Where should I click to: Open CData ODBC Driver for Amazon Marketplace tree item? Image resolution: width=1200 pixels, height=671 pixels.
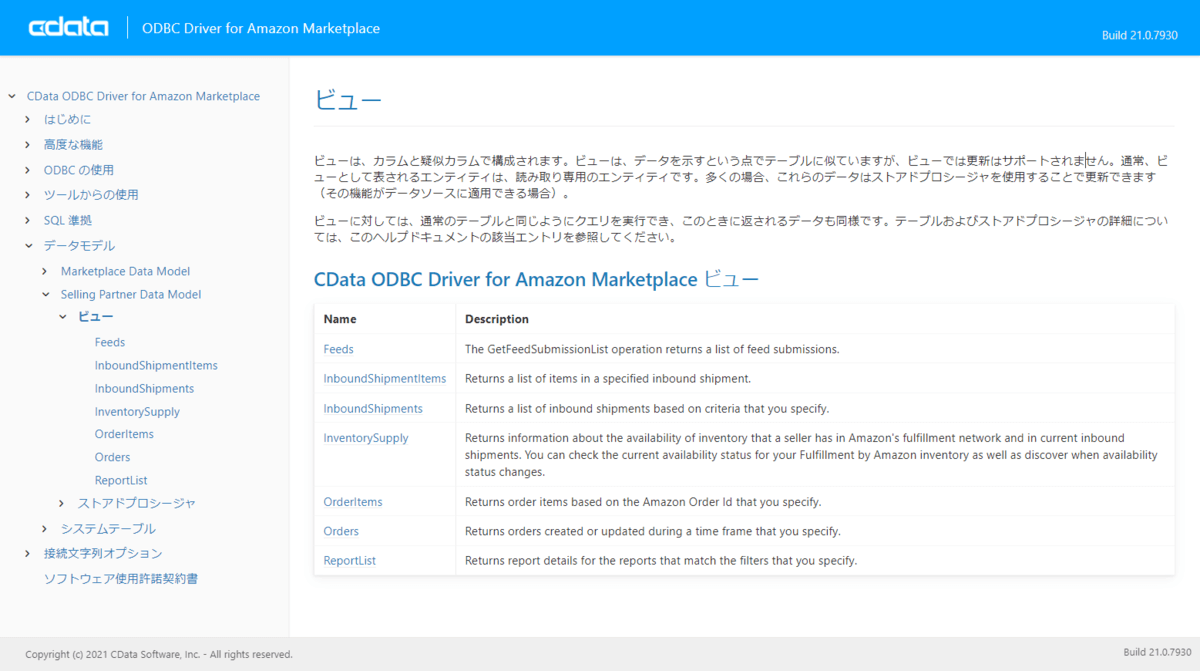[x=143, y=97]
